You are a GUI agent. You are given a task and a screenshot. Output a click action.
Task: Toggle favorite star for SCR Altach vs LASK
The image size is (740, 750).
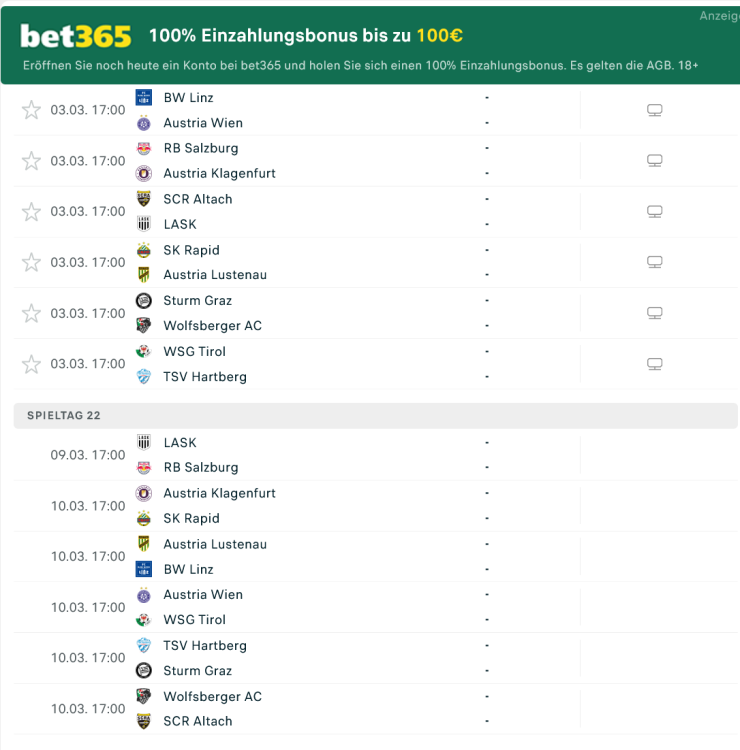pos(31,212)
